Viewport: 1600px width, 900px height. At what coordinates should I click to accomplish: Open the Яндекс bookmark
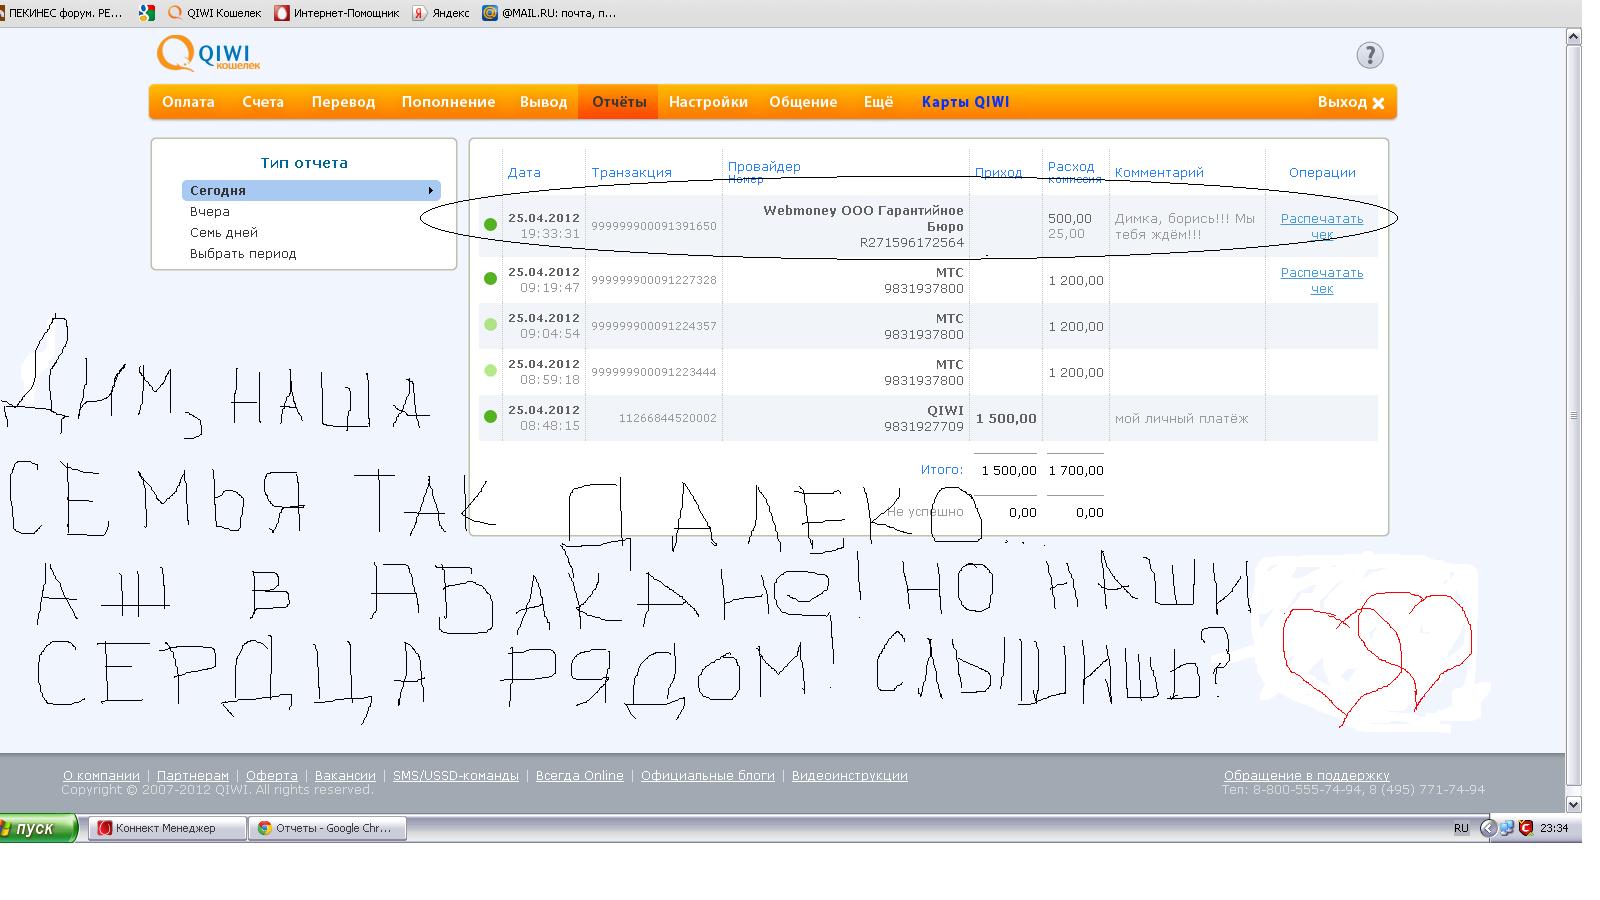(441, 13)
